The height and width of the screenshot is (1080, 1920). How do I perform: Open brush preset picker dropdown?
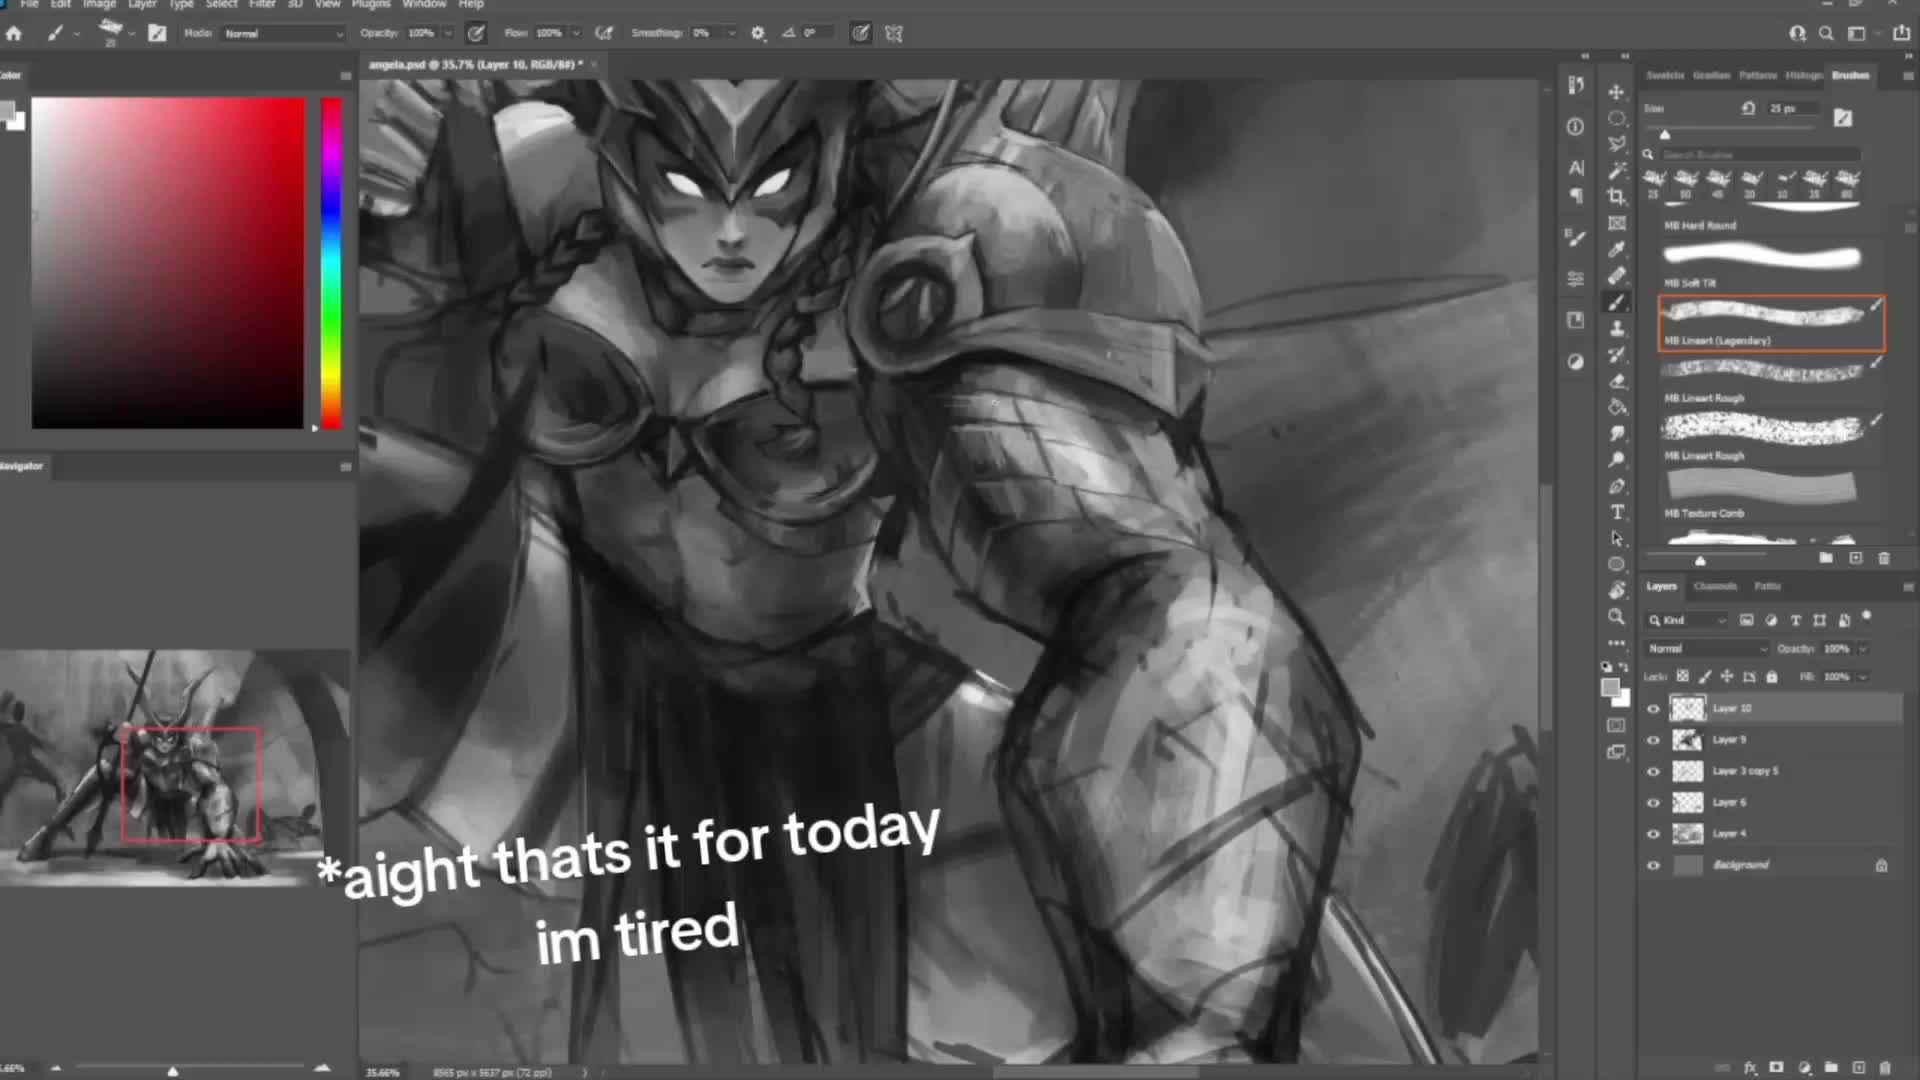[131, 33]
